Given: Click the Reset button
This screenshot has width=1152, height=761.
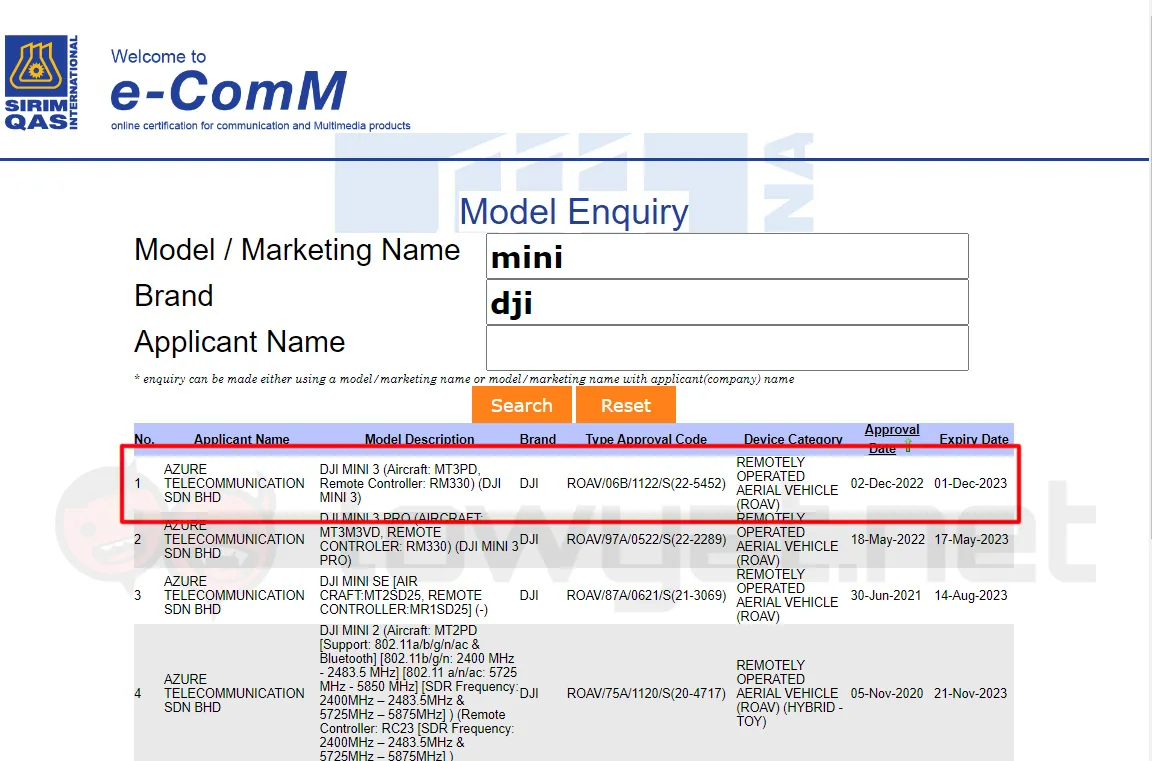Looking at the screenshot, I should 626,405.
